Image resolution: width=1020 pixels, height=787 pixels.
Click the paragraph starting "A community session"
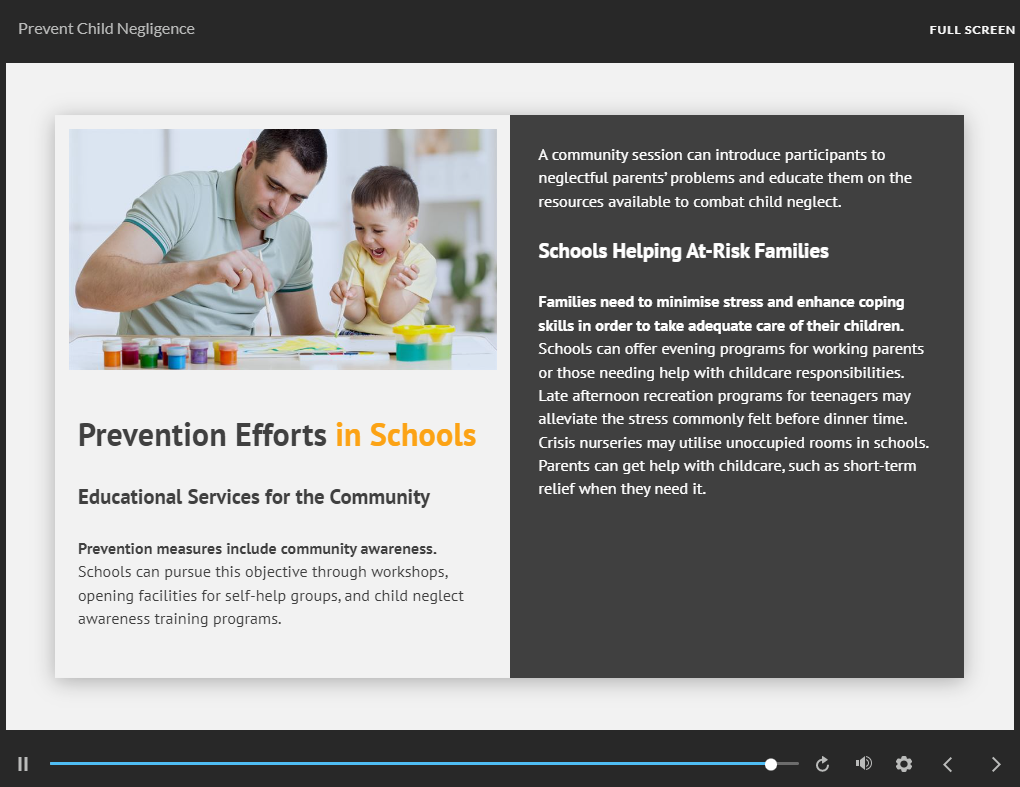[x=724, y=178]
